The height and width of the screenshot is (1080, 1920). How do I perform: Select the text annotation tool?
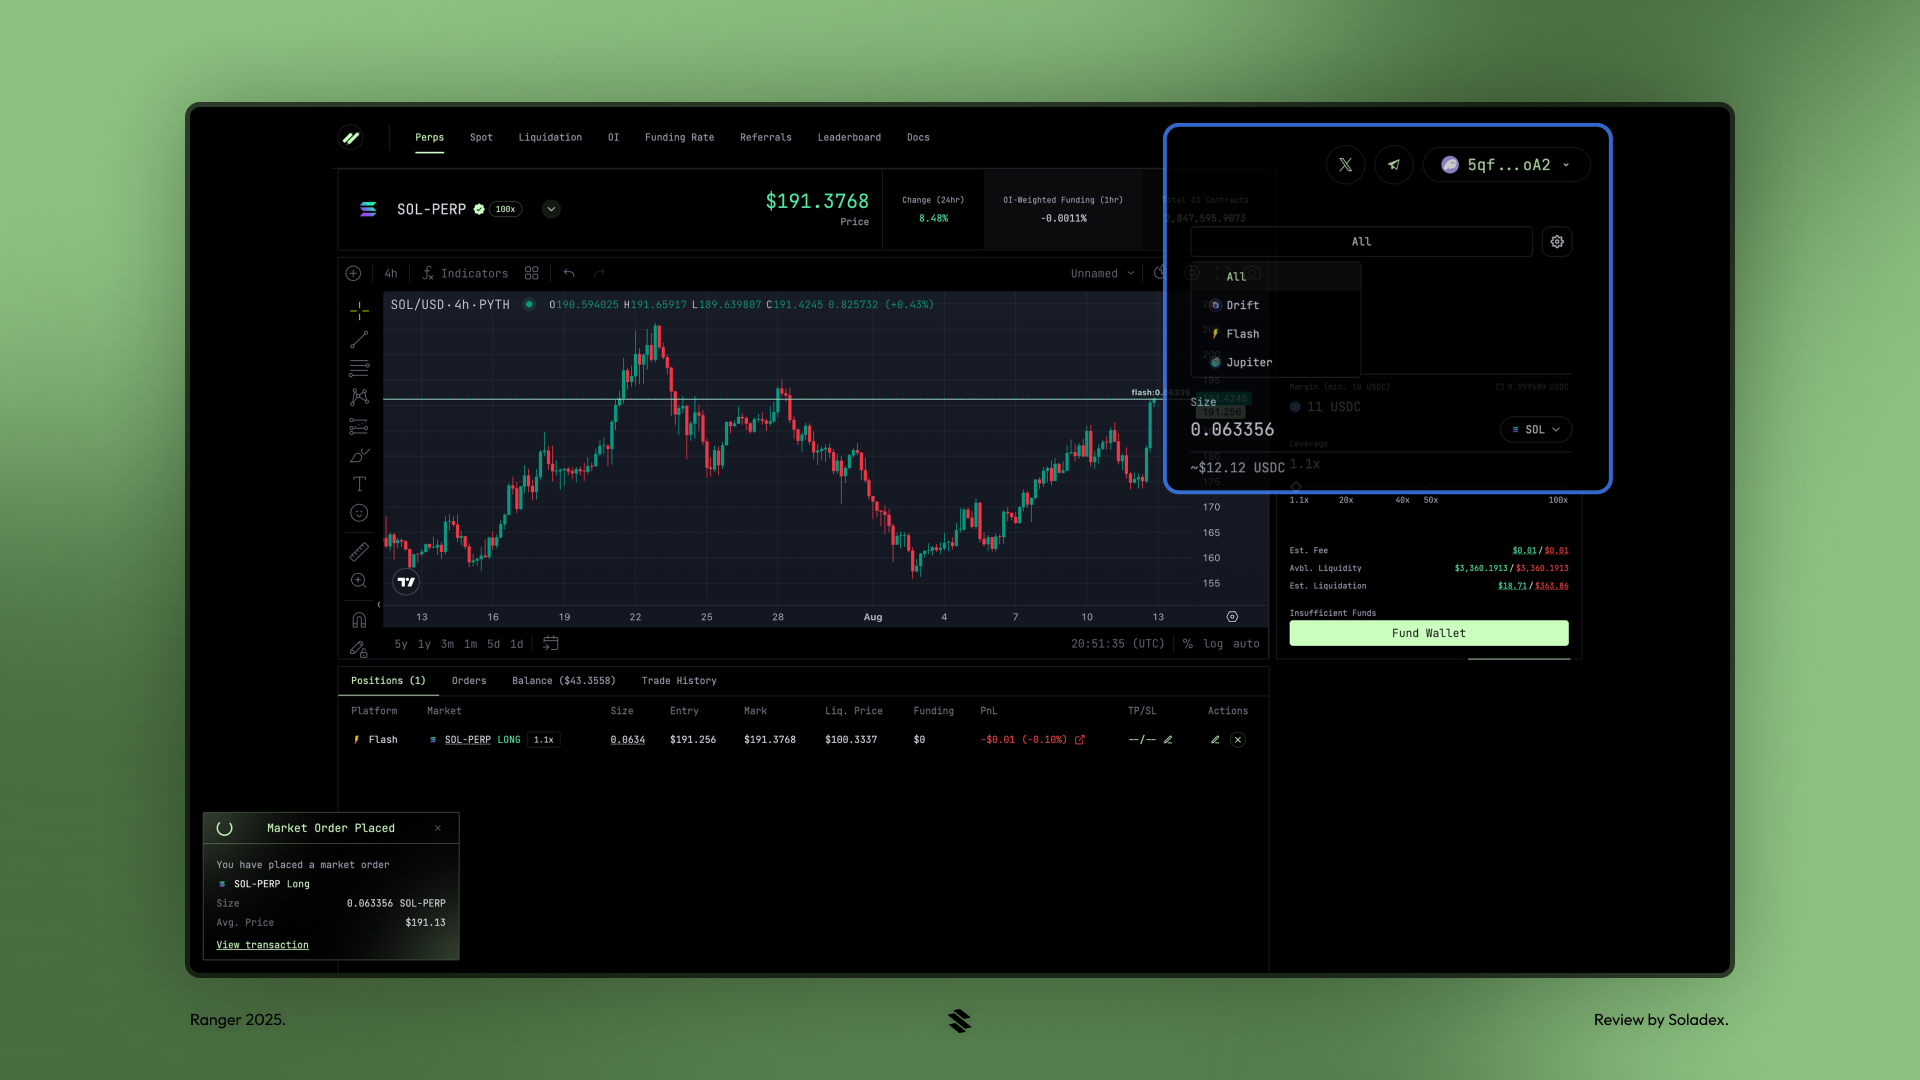pos(359,484)
